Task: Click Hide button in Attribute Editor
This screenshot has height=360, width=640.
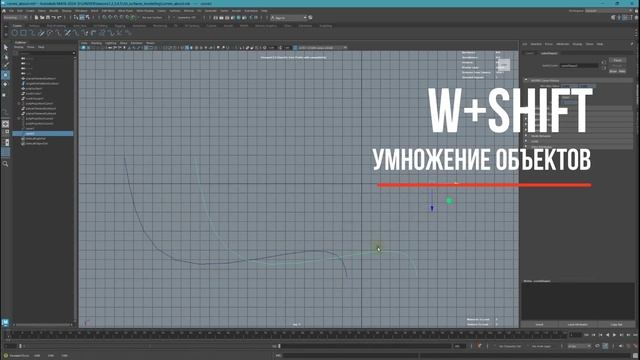Action: [622, 71]
